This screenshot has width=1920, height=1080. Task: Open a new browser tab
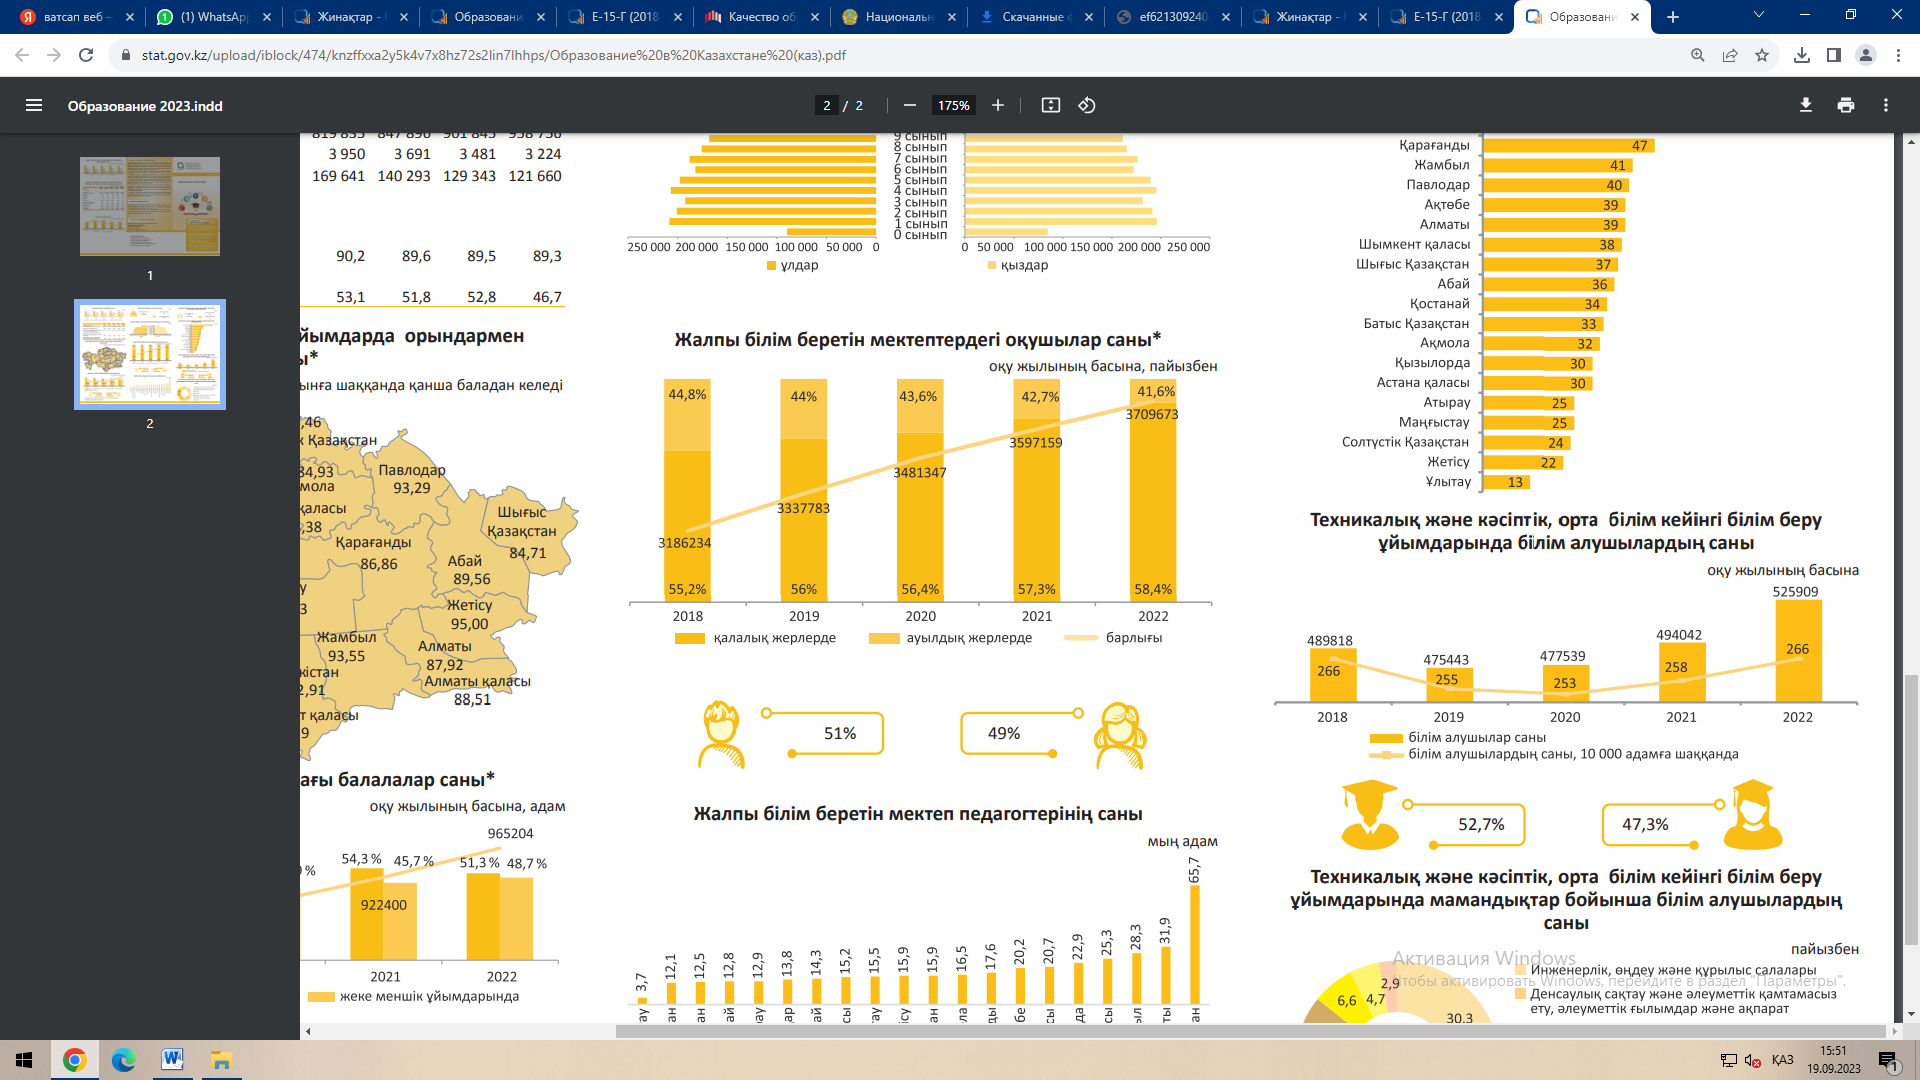[x=1673, y=17]
